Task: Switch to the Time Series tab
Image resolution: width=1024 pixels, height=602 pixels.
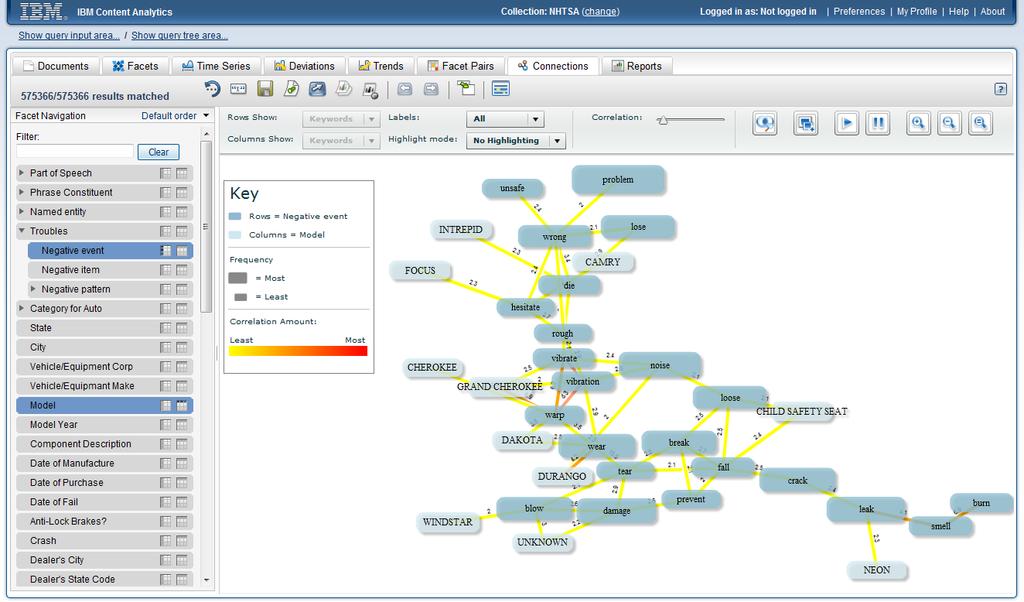Action: (216, 66)
